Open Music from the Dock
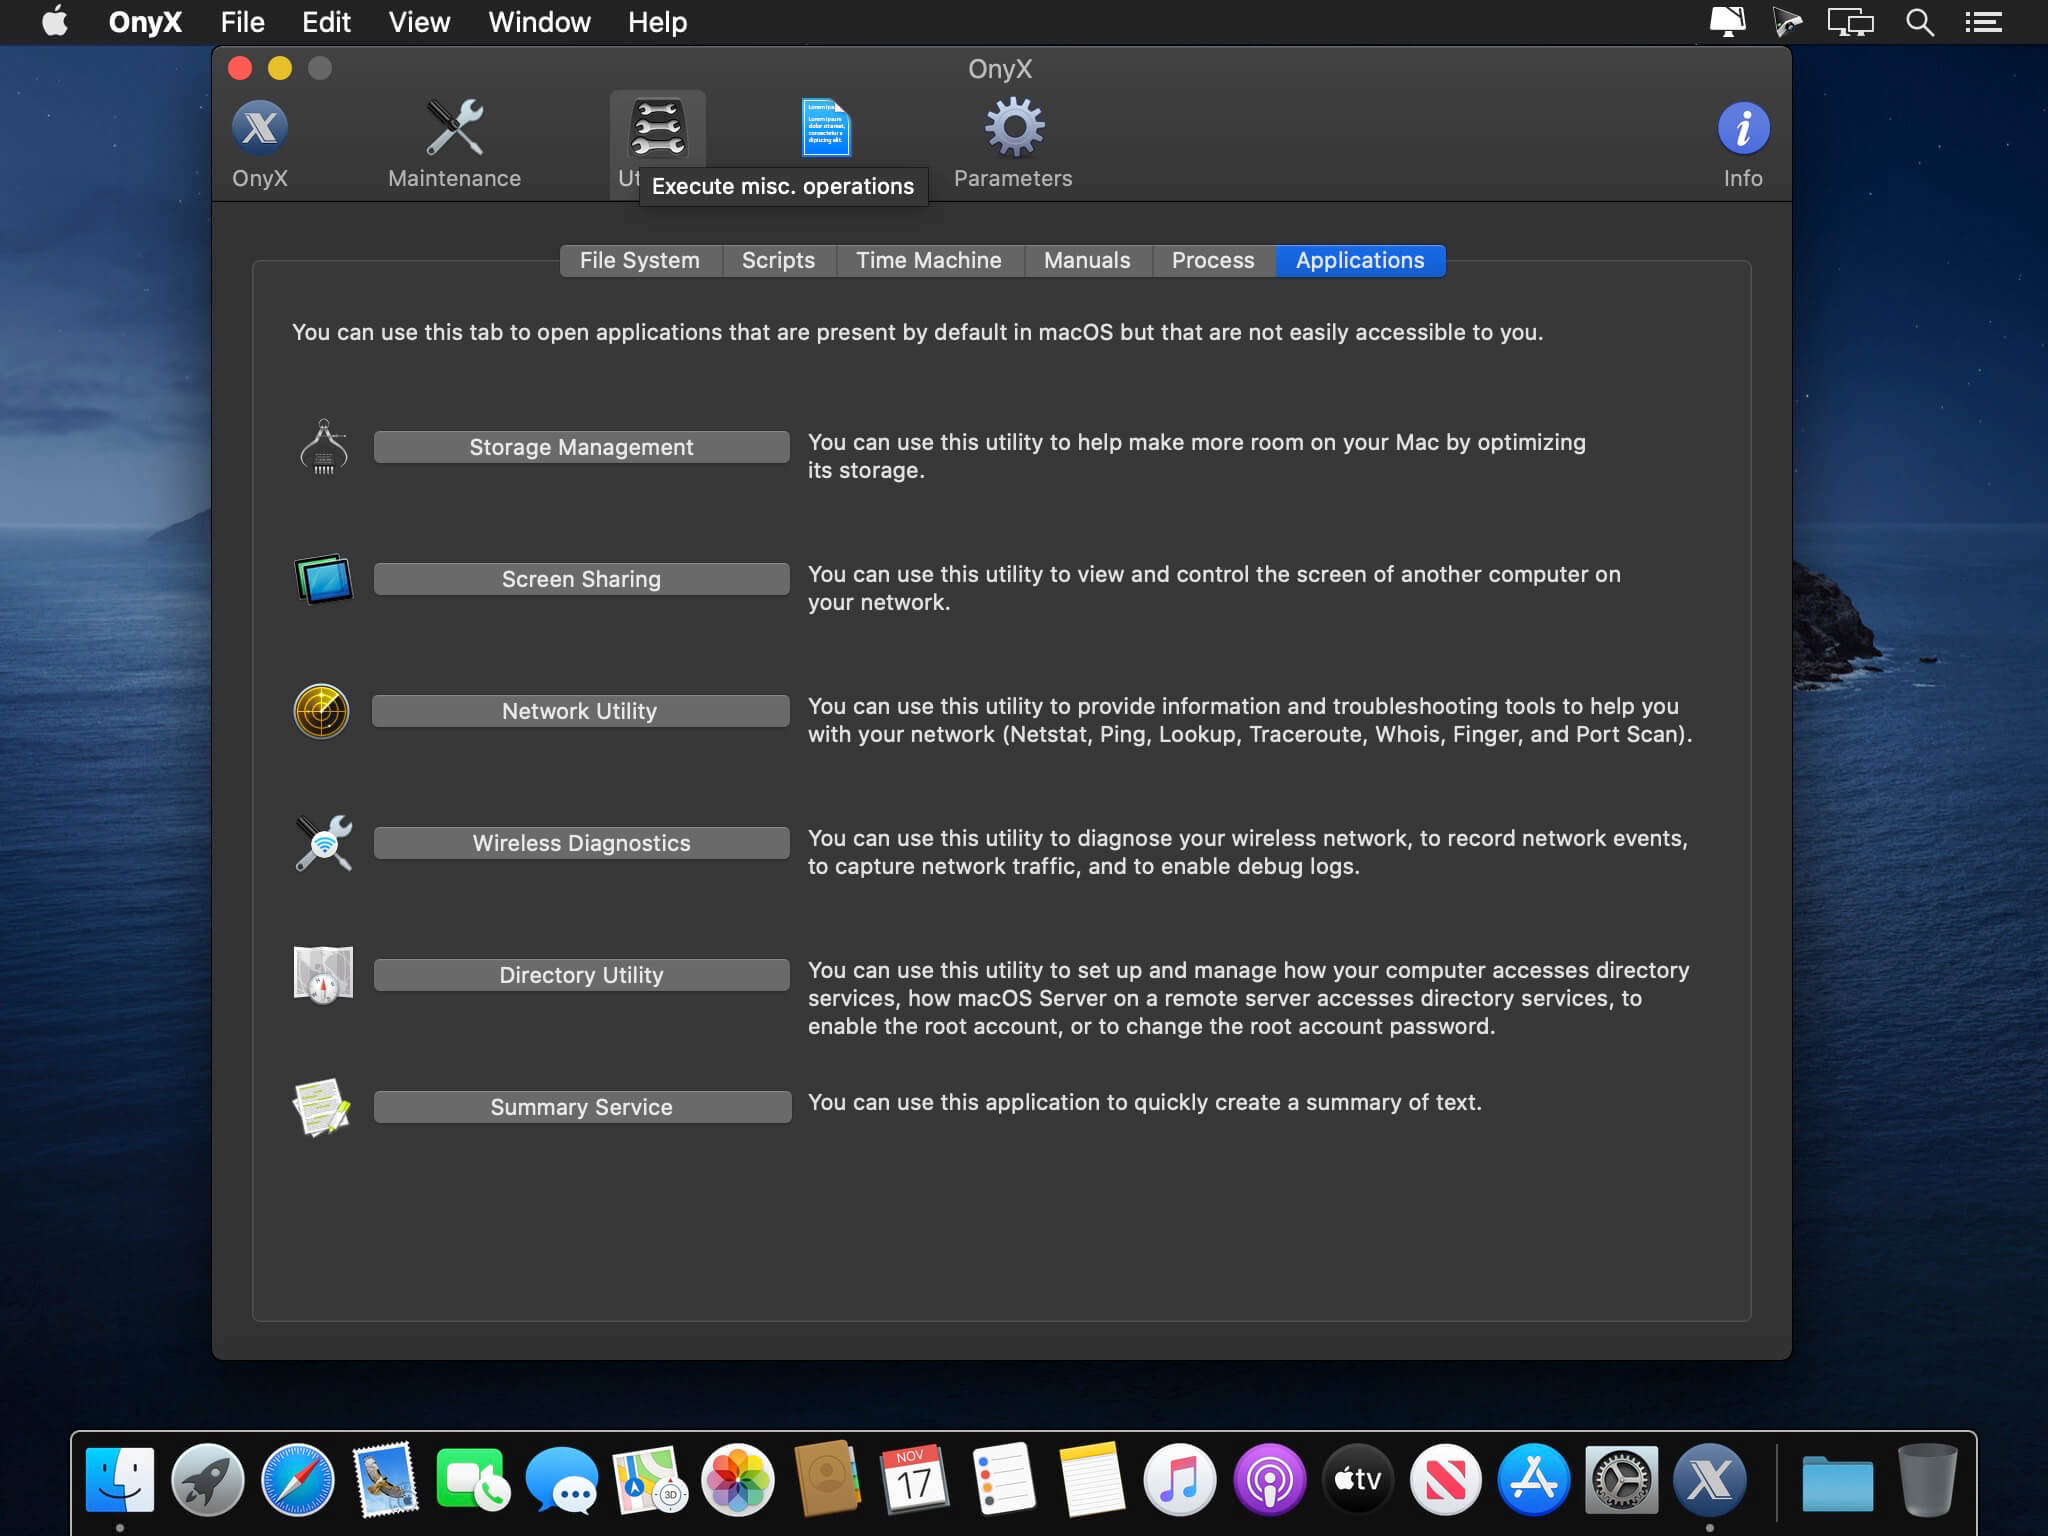 coord(1180,1480)
